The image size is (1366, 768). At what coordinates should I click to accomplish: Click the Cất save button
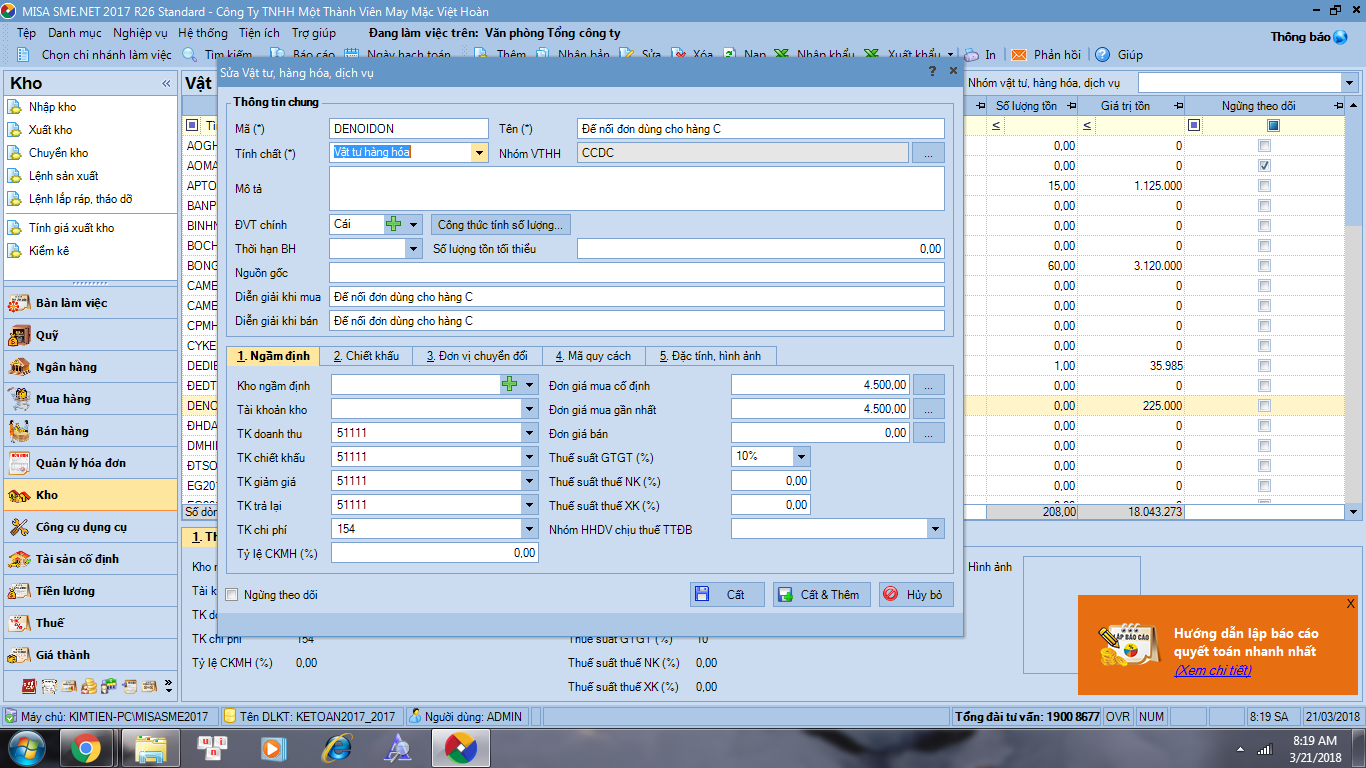727,594
